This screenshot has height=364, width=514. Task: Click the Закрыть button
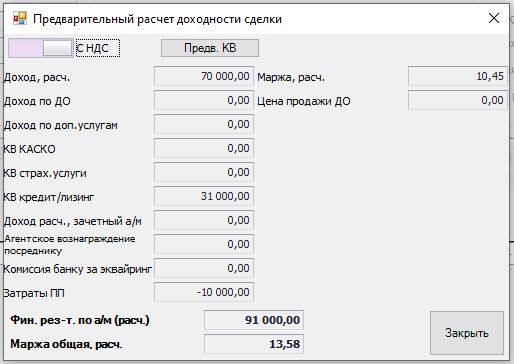pyautogui.click(x=467, y=333)
